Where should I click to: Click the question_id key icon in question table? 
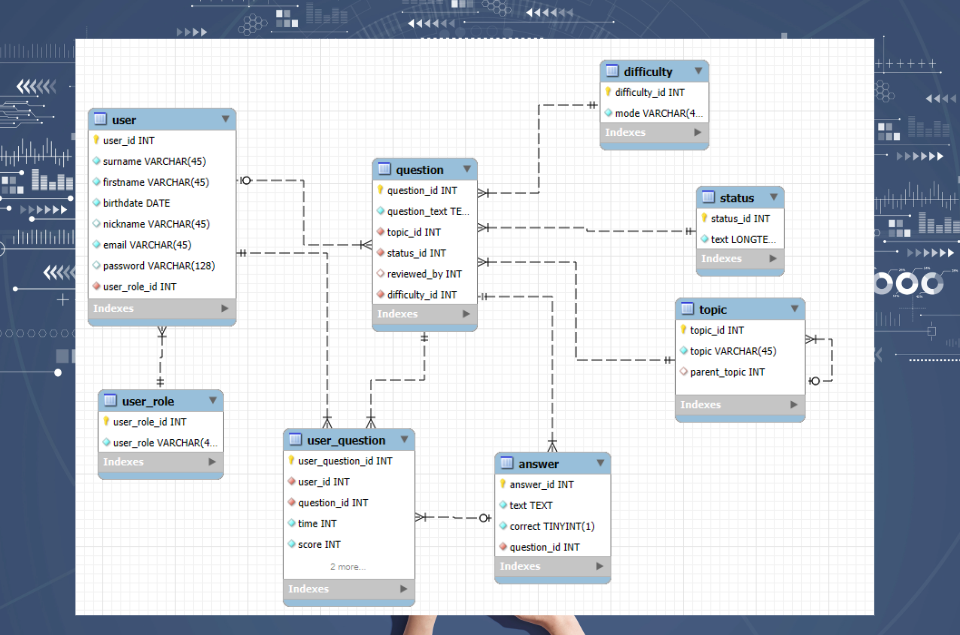click(x=381, y=190)
